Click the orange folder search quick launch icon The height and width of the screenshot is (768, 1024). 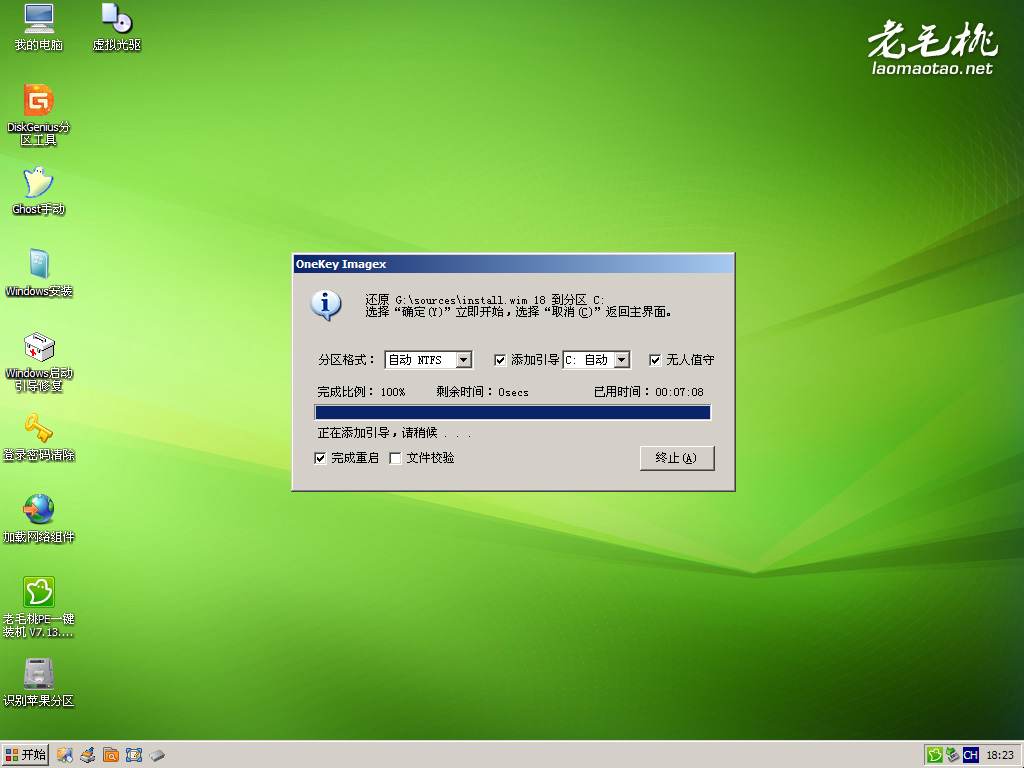(x=110, y=755)
